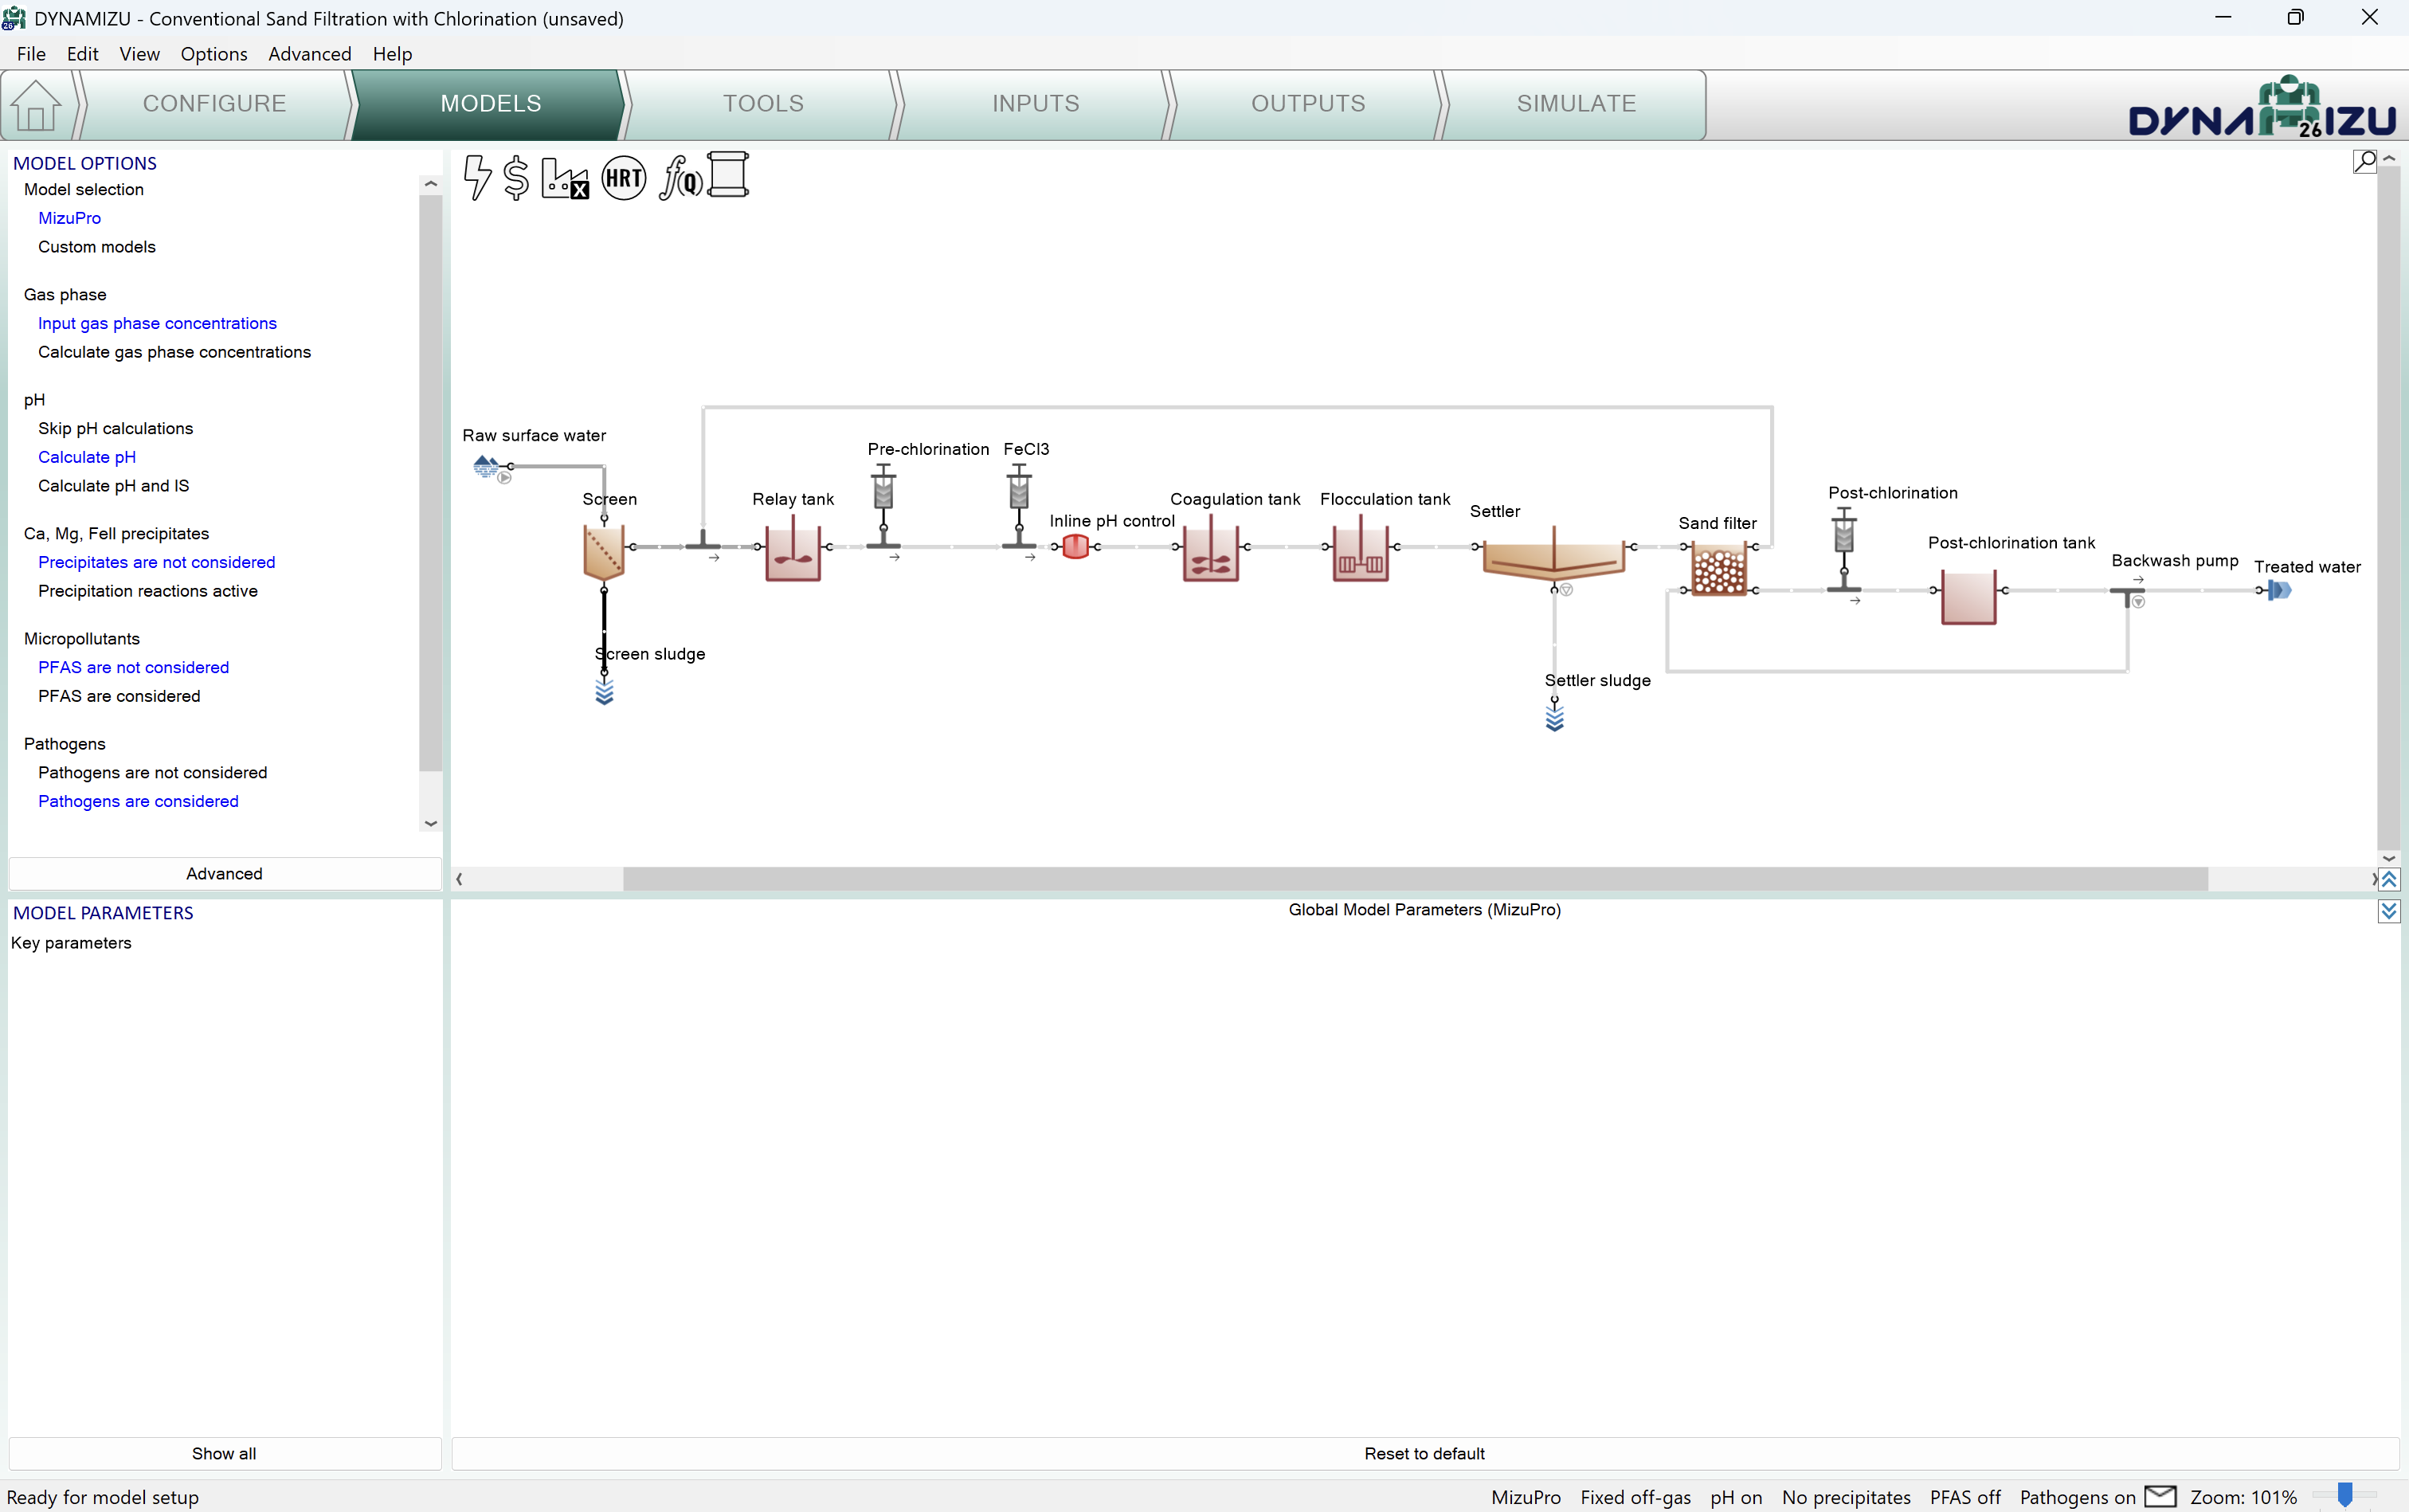Choose the PFAS are considered option

[x=119, y=696]
